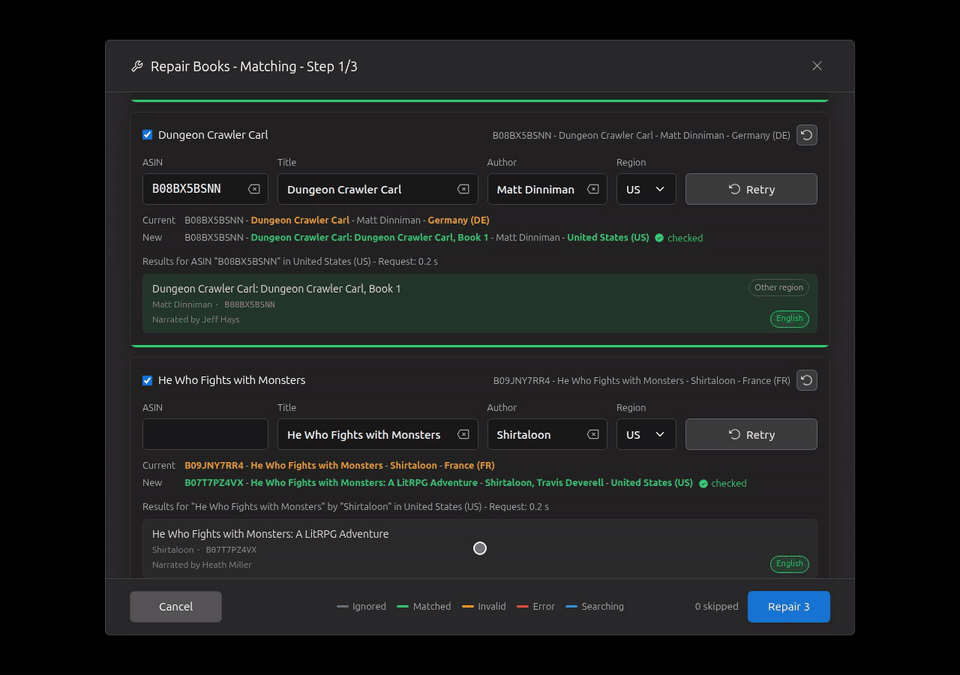The width and height of the screenshot is (960, 675).
Task: Click the orange France (FR) current text
Action: (x=470, y=466)
